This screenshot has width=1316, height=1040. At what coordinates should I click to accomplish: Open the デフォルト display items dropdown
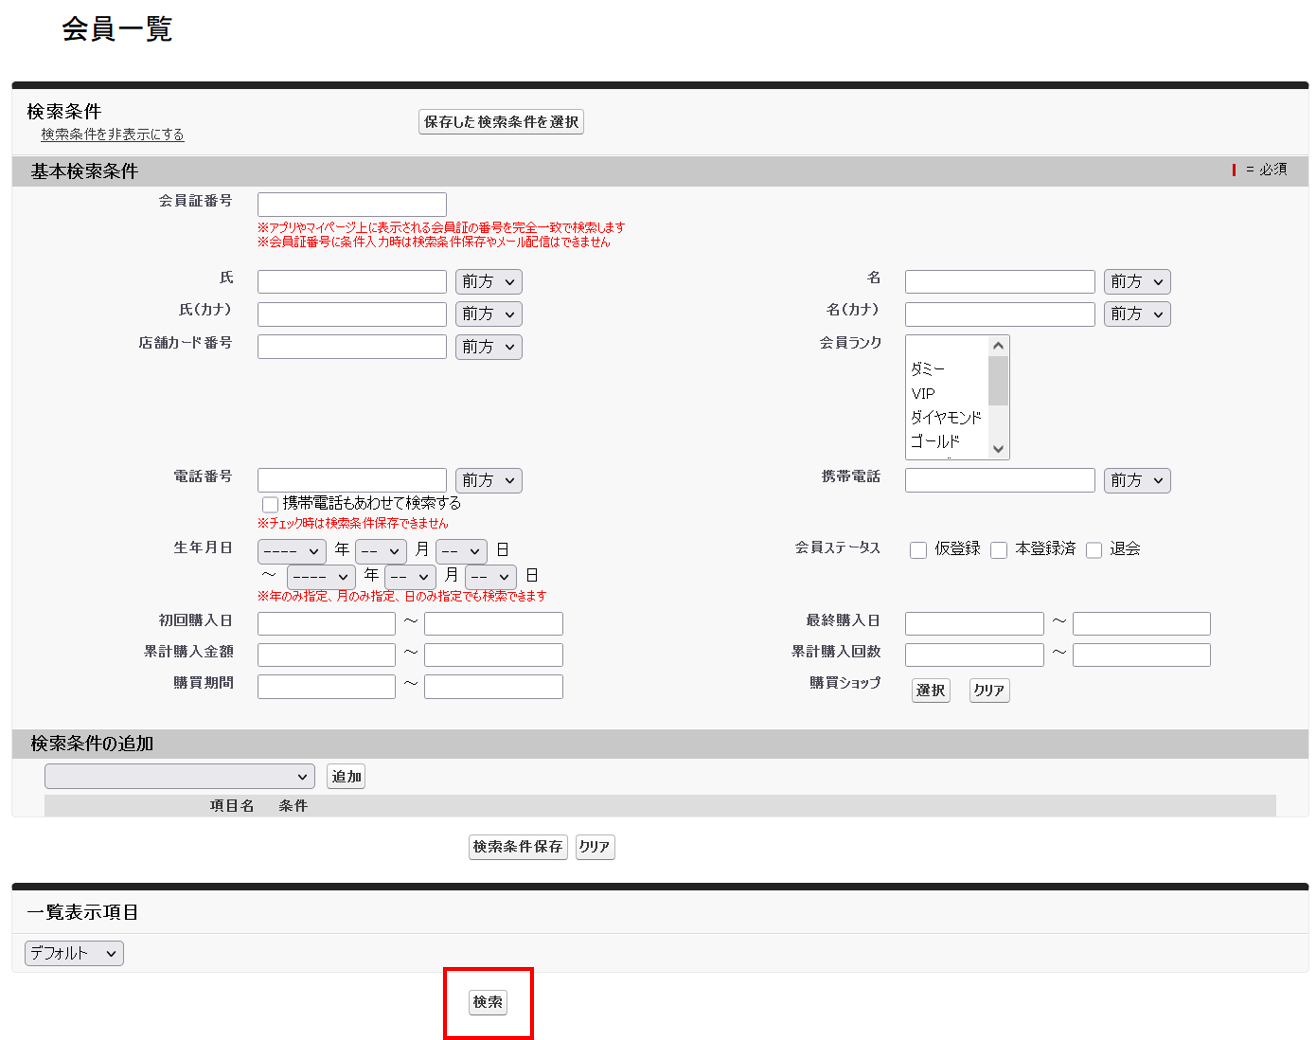point(72,952)
